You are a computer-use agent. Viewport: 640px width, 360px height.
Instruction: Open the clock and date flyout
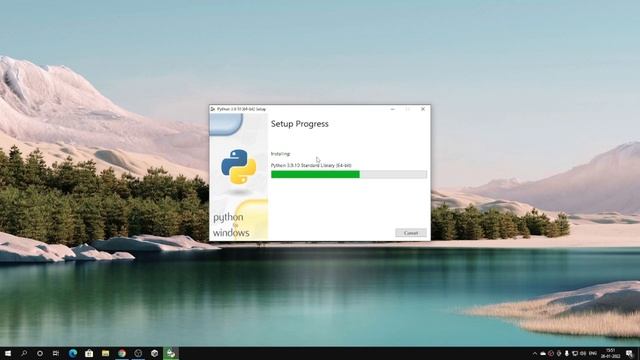pos(610,353)
